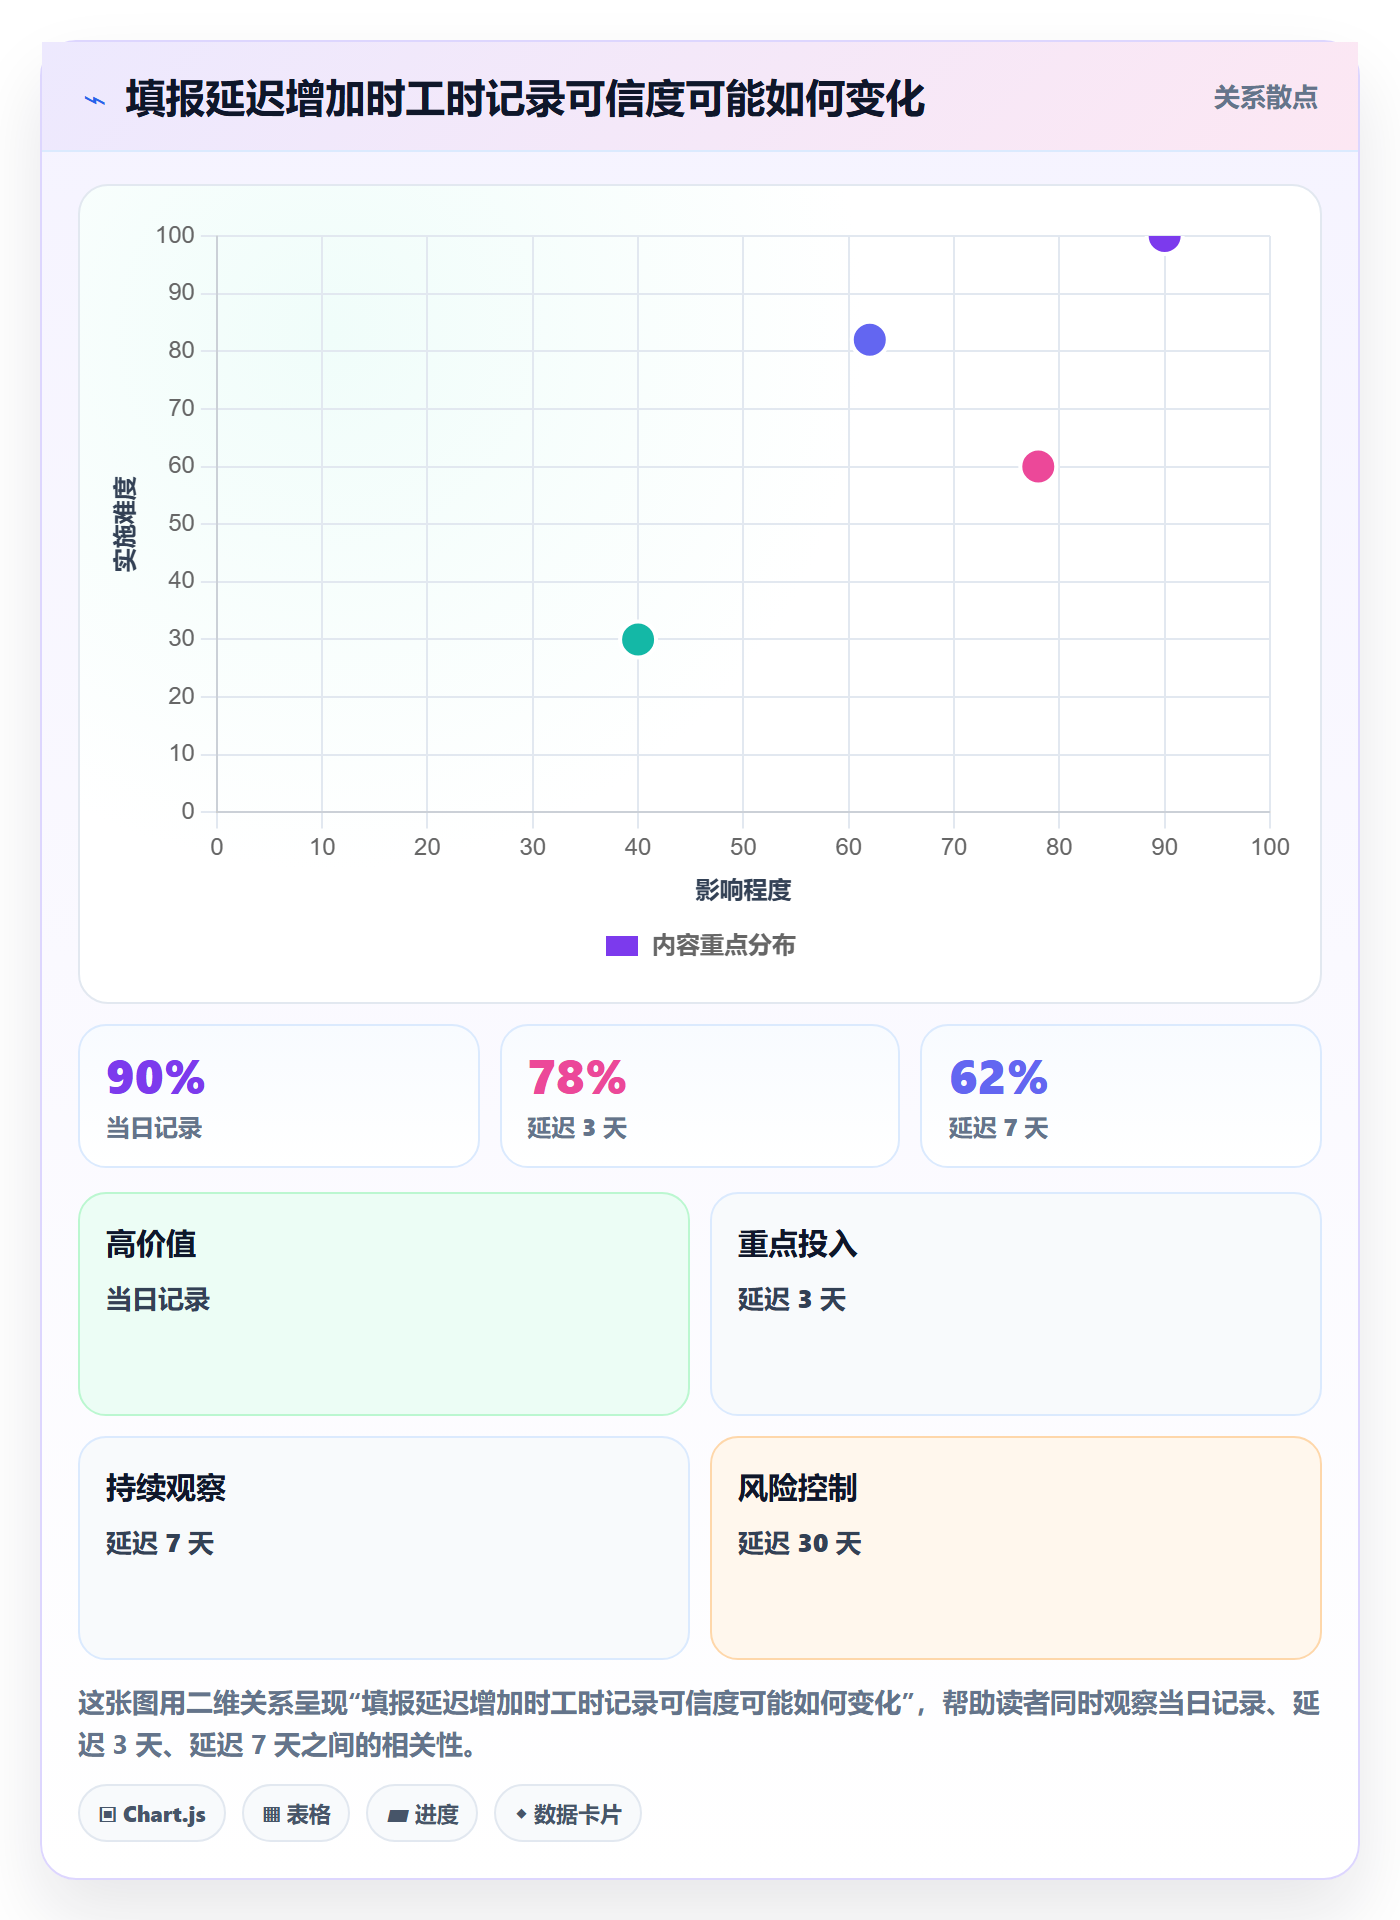Click the 表格 tag chip
The height and width of the screenshot is (1920, 1400).
296,1814
